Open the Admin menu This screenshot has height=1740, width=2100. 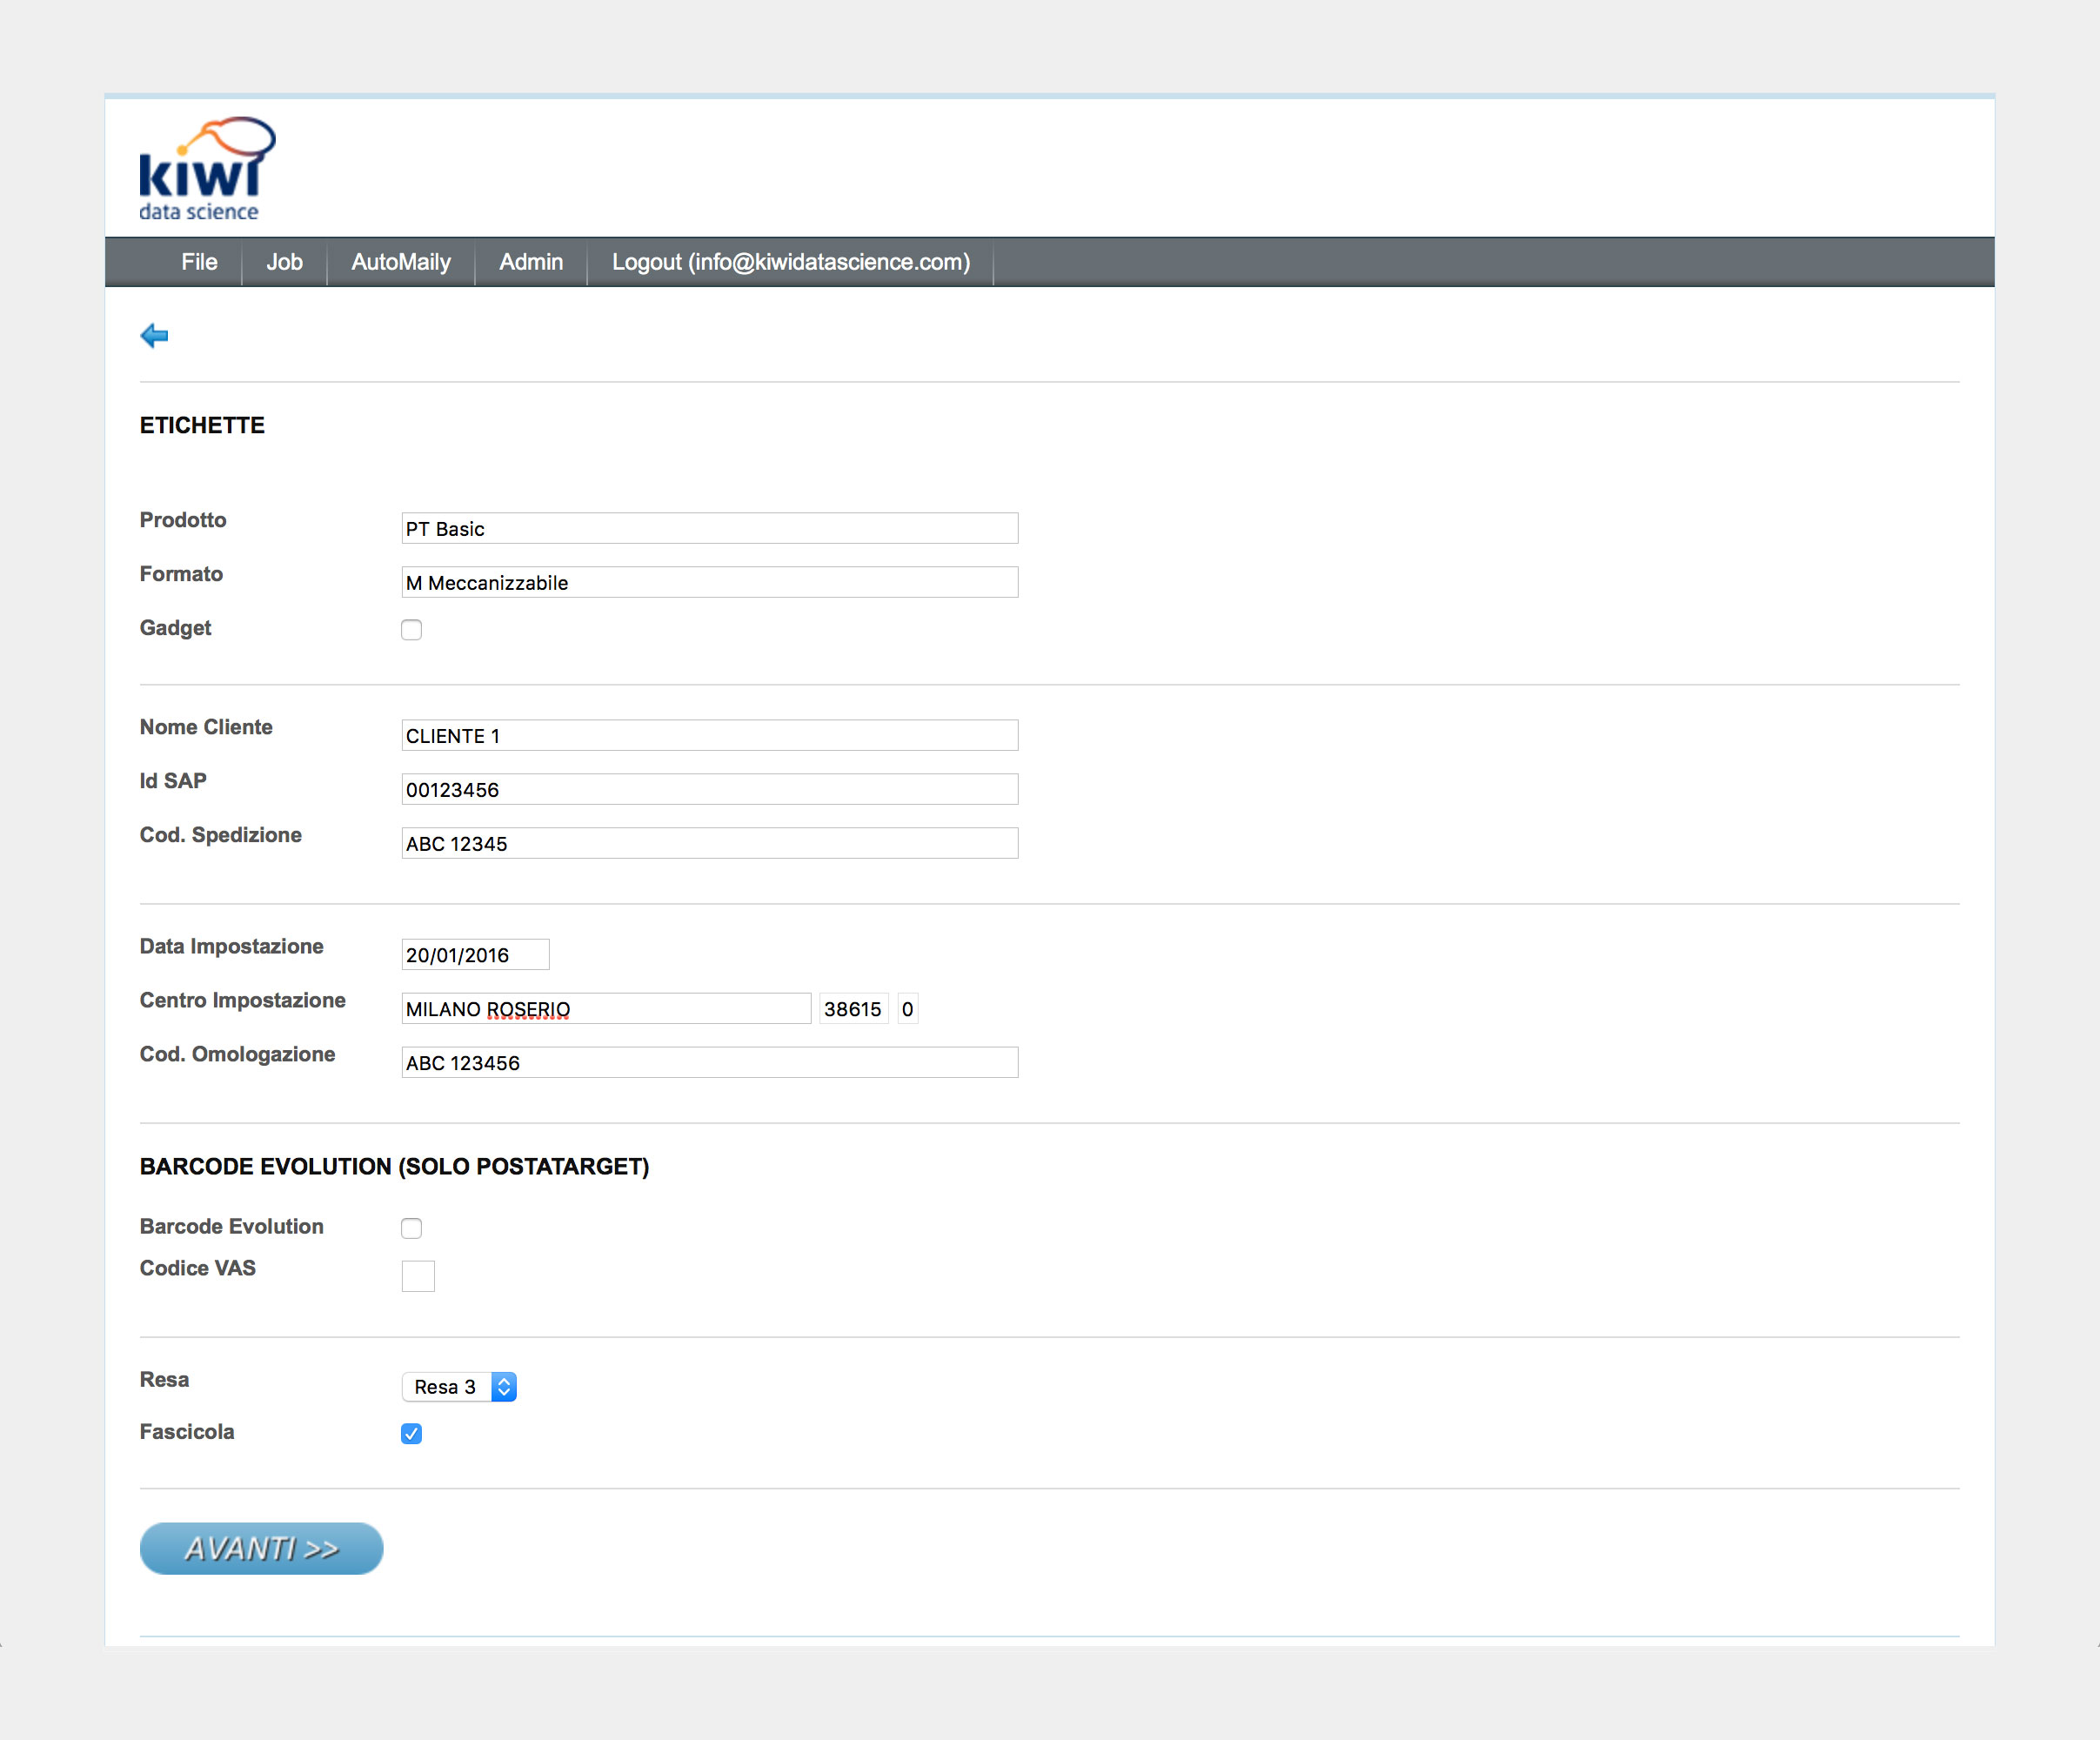pyautogui.click(x=530, y=262)
